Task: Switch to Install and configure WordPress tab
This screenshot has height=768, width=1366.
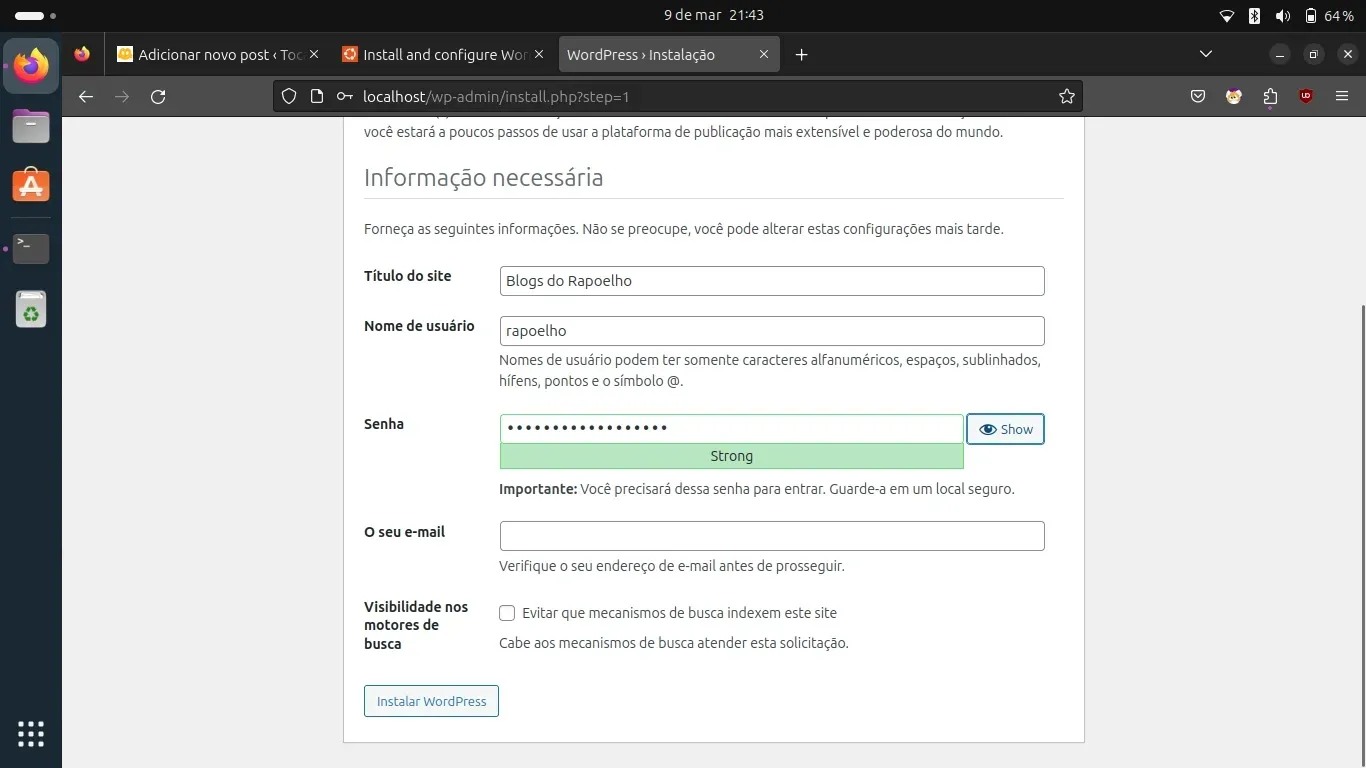Action: pyautogui.click(x=435, y=55)
